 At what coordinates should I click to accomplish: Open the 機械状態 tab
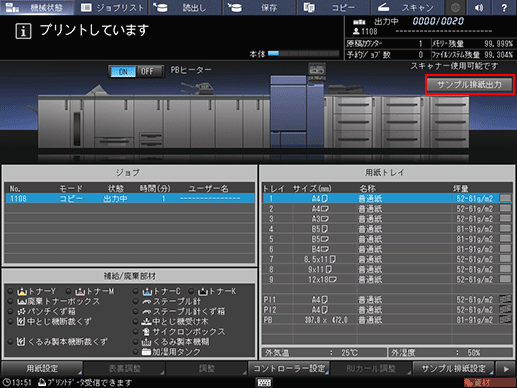point(37,7)
